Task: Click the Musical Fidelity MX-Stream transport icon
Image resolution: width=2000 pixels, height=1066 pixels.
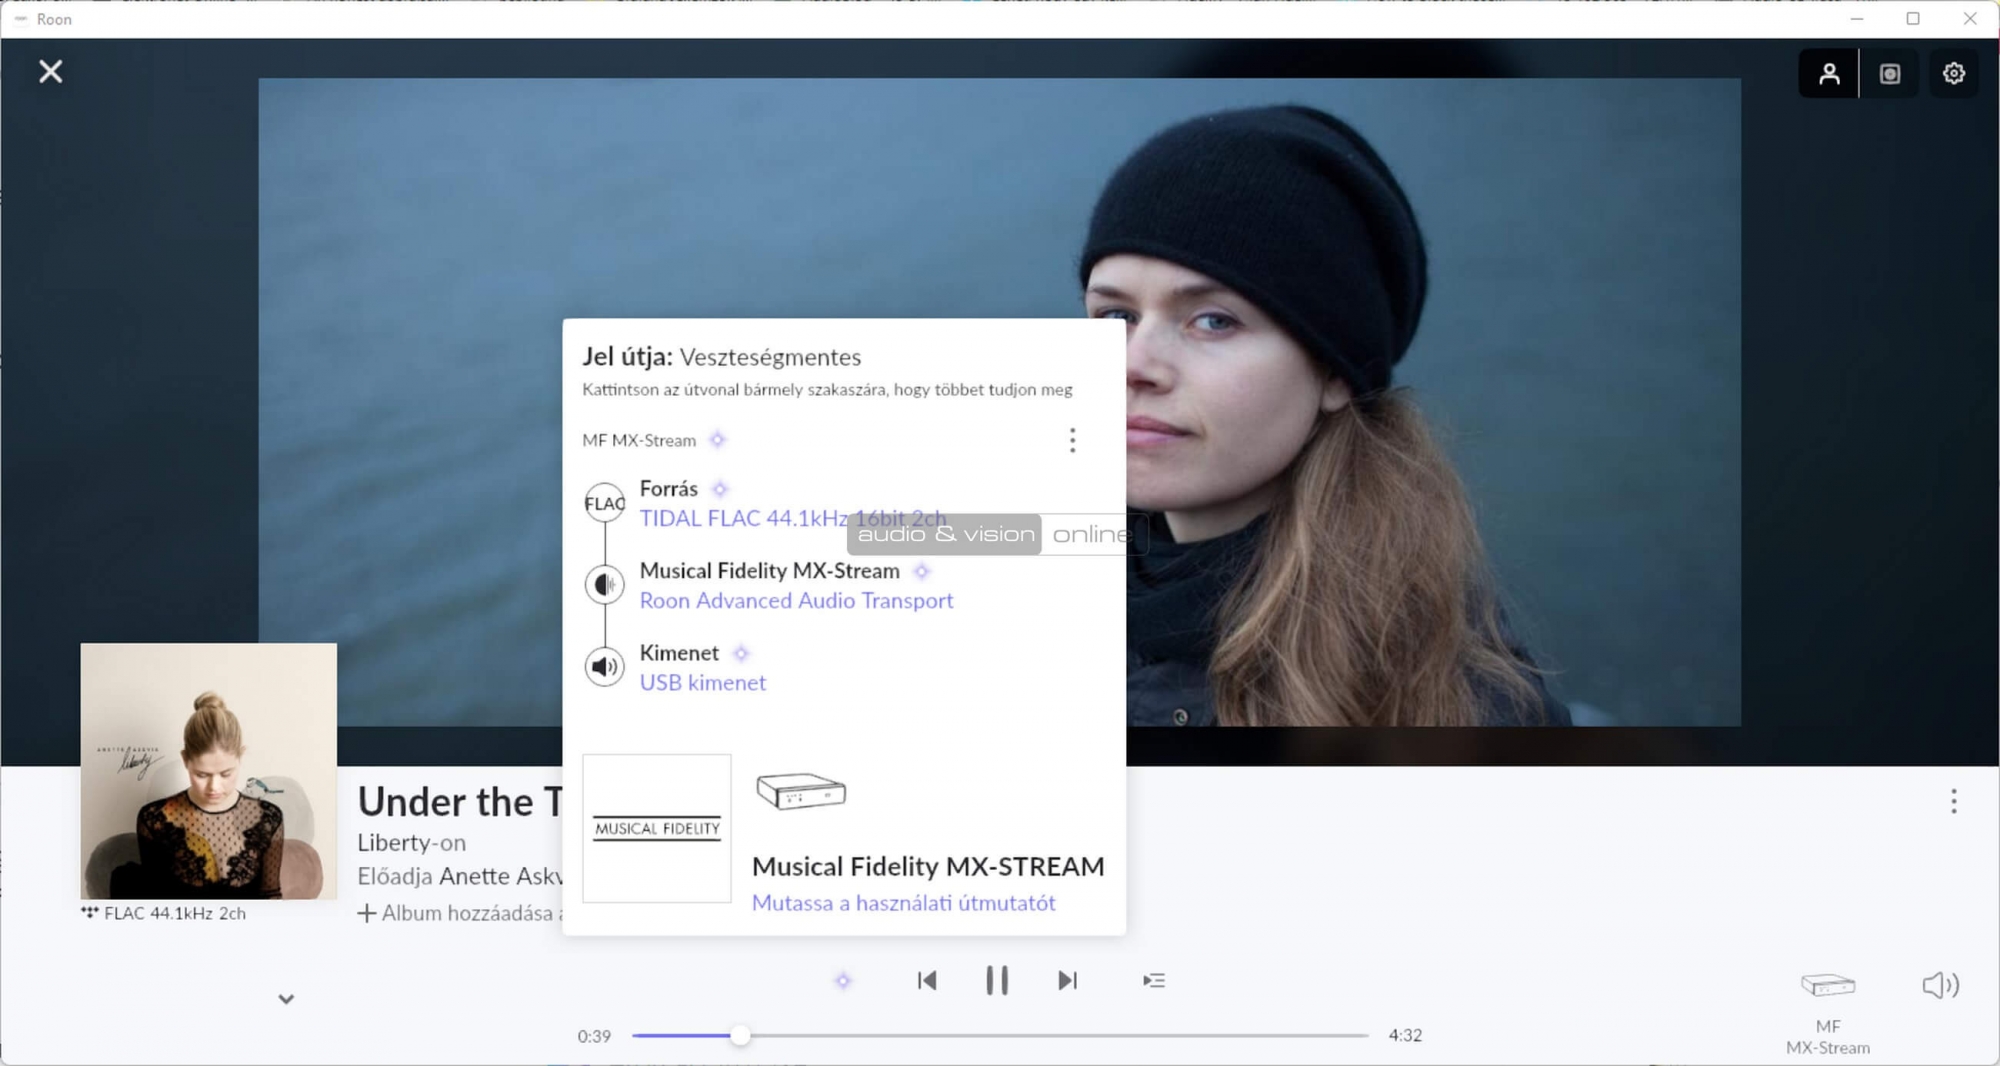Action: tap(605, 585)
